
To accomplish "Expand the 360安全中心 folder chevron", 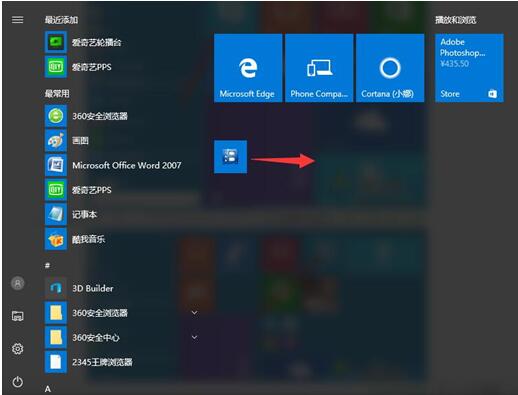I will pos(195,337).
